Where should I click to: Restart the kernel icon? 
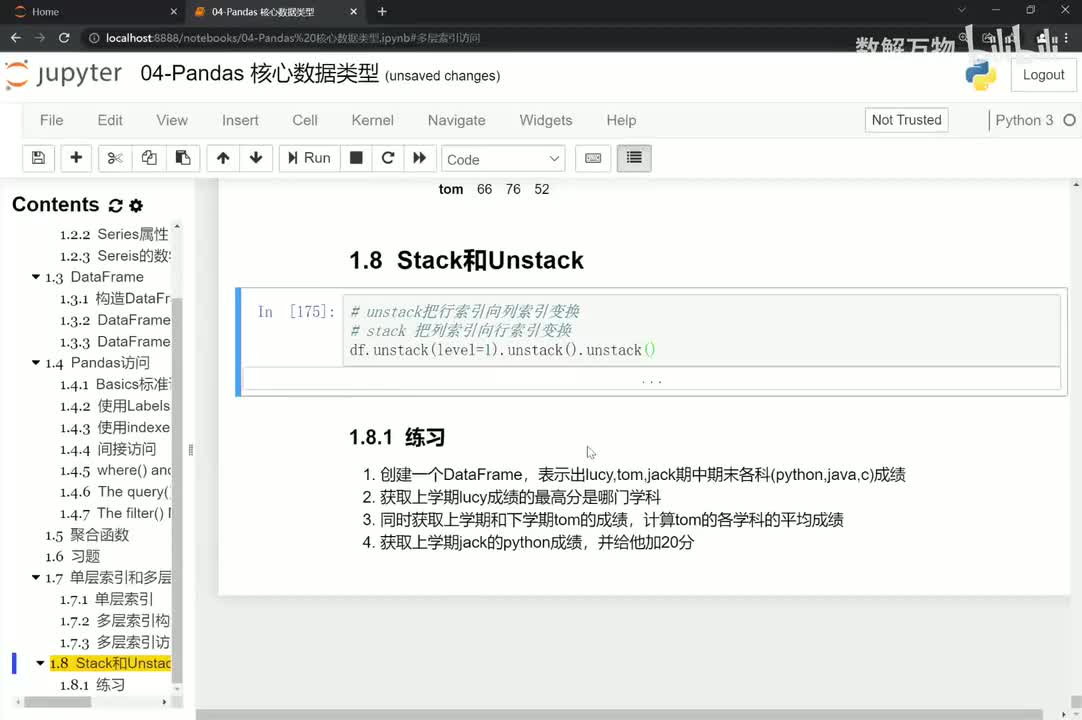(388, 158)
